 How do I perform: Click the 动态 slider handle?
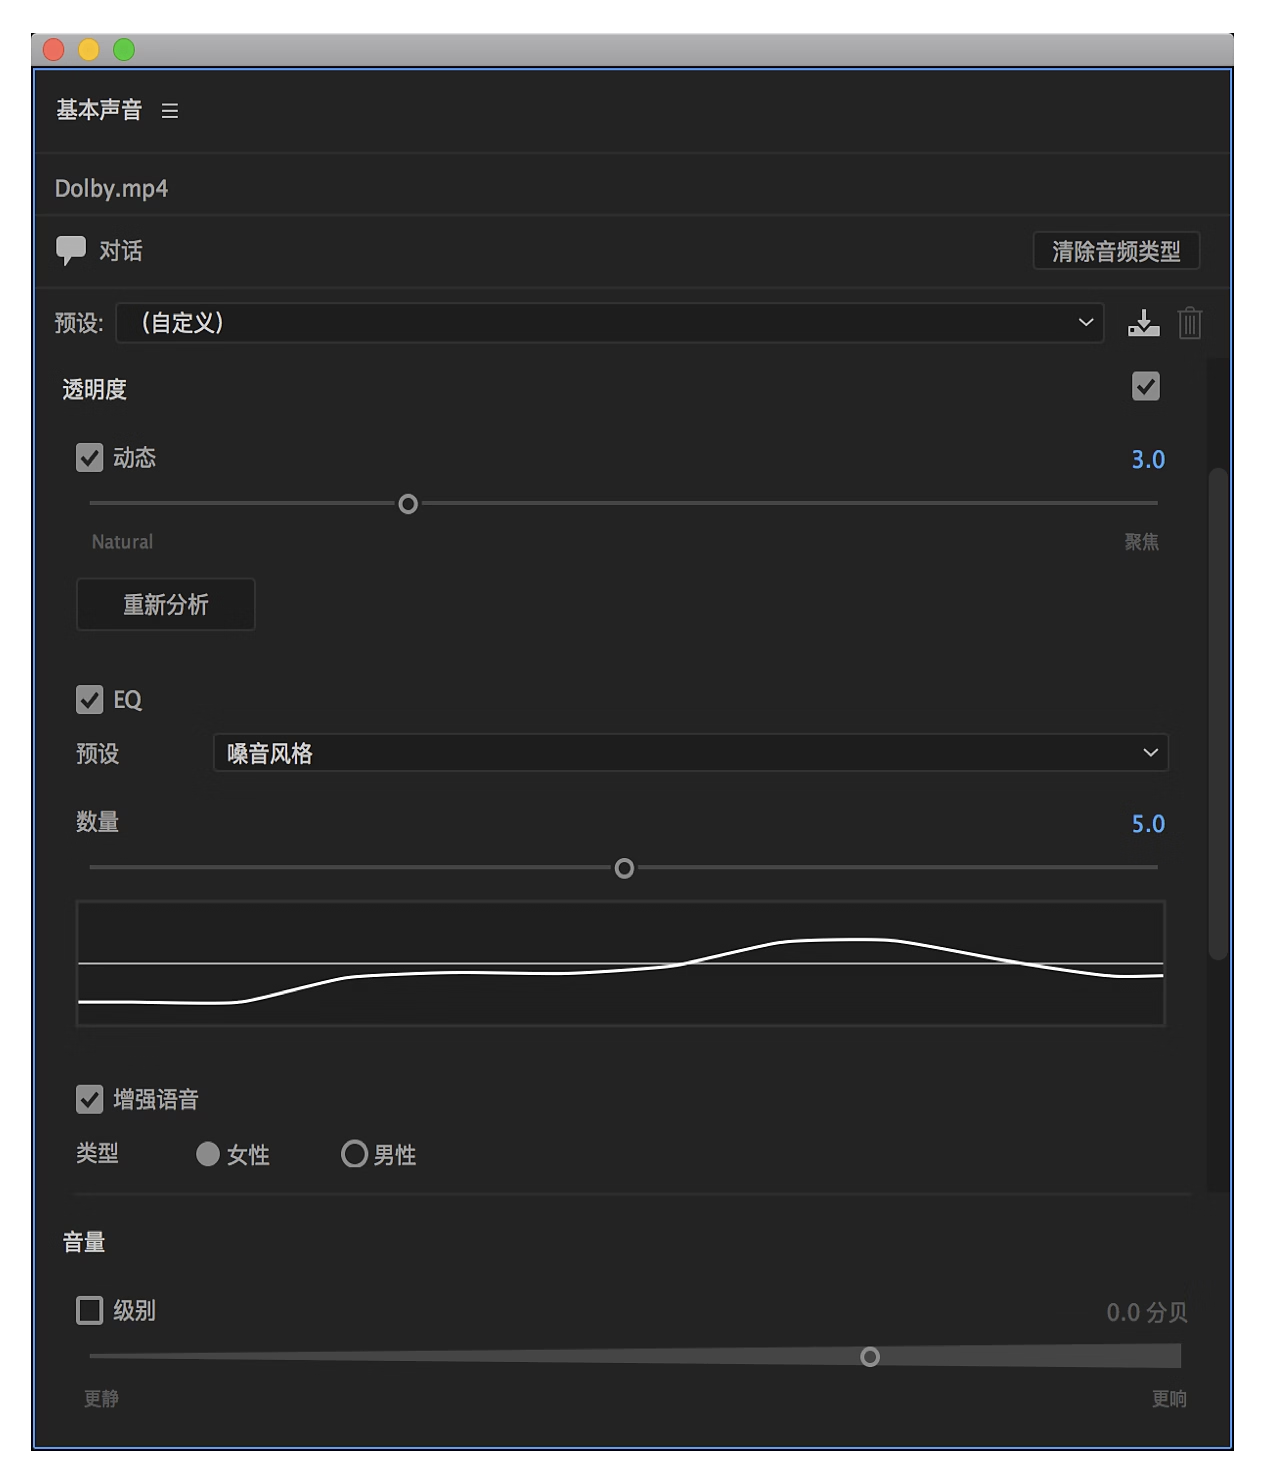407,503
